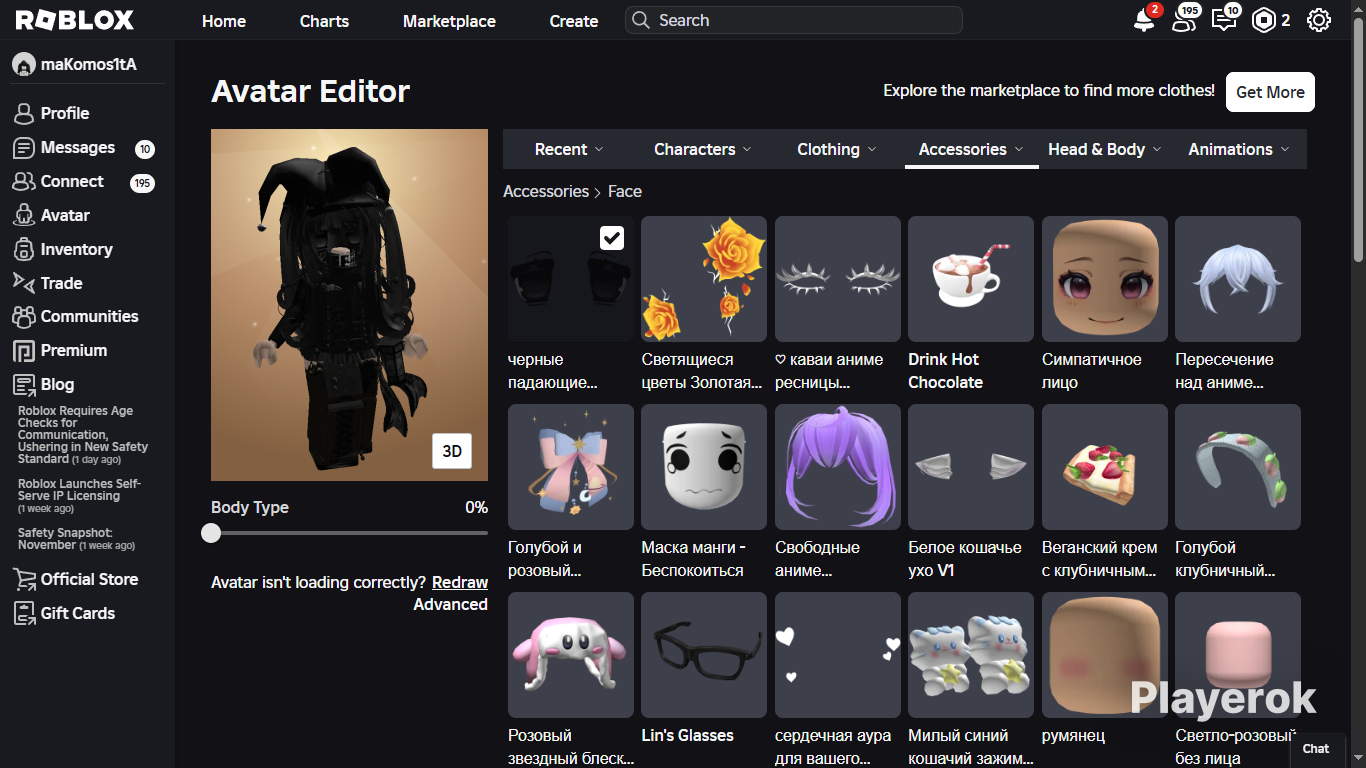The image size is (1366, 768).
Task: Click the Premium sidebar icon
Action: pyautogui.click(x=24, y=350)
